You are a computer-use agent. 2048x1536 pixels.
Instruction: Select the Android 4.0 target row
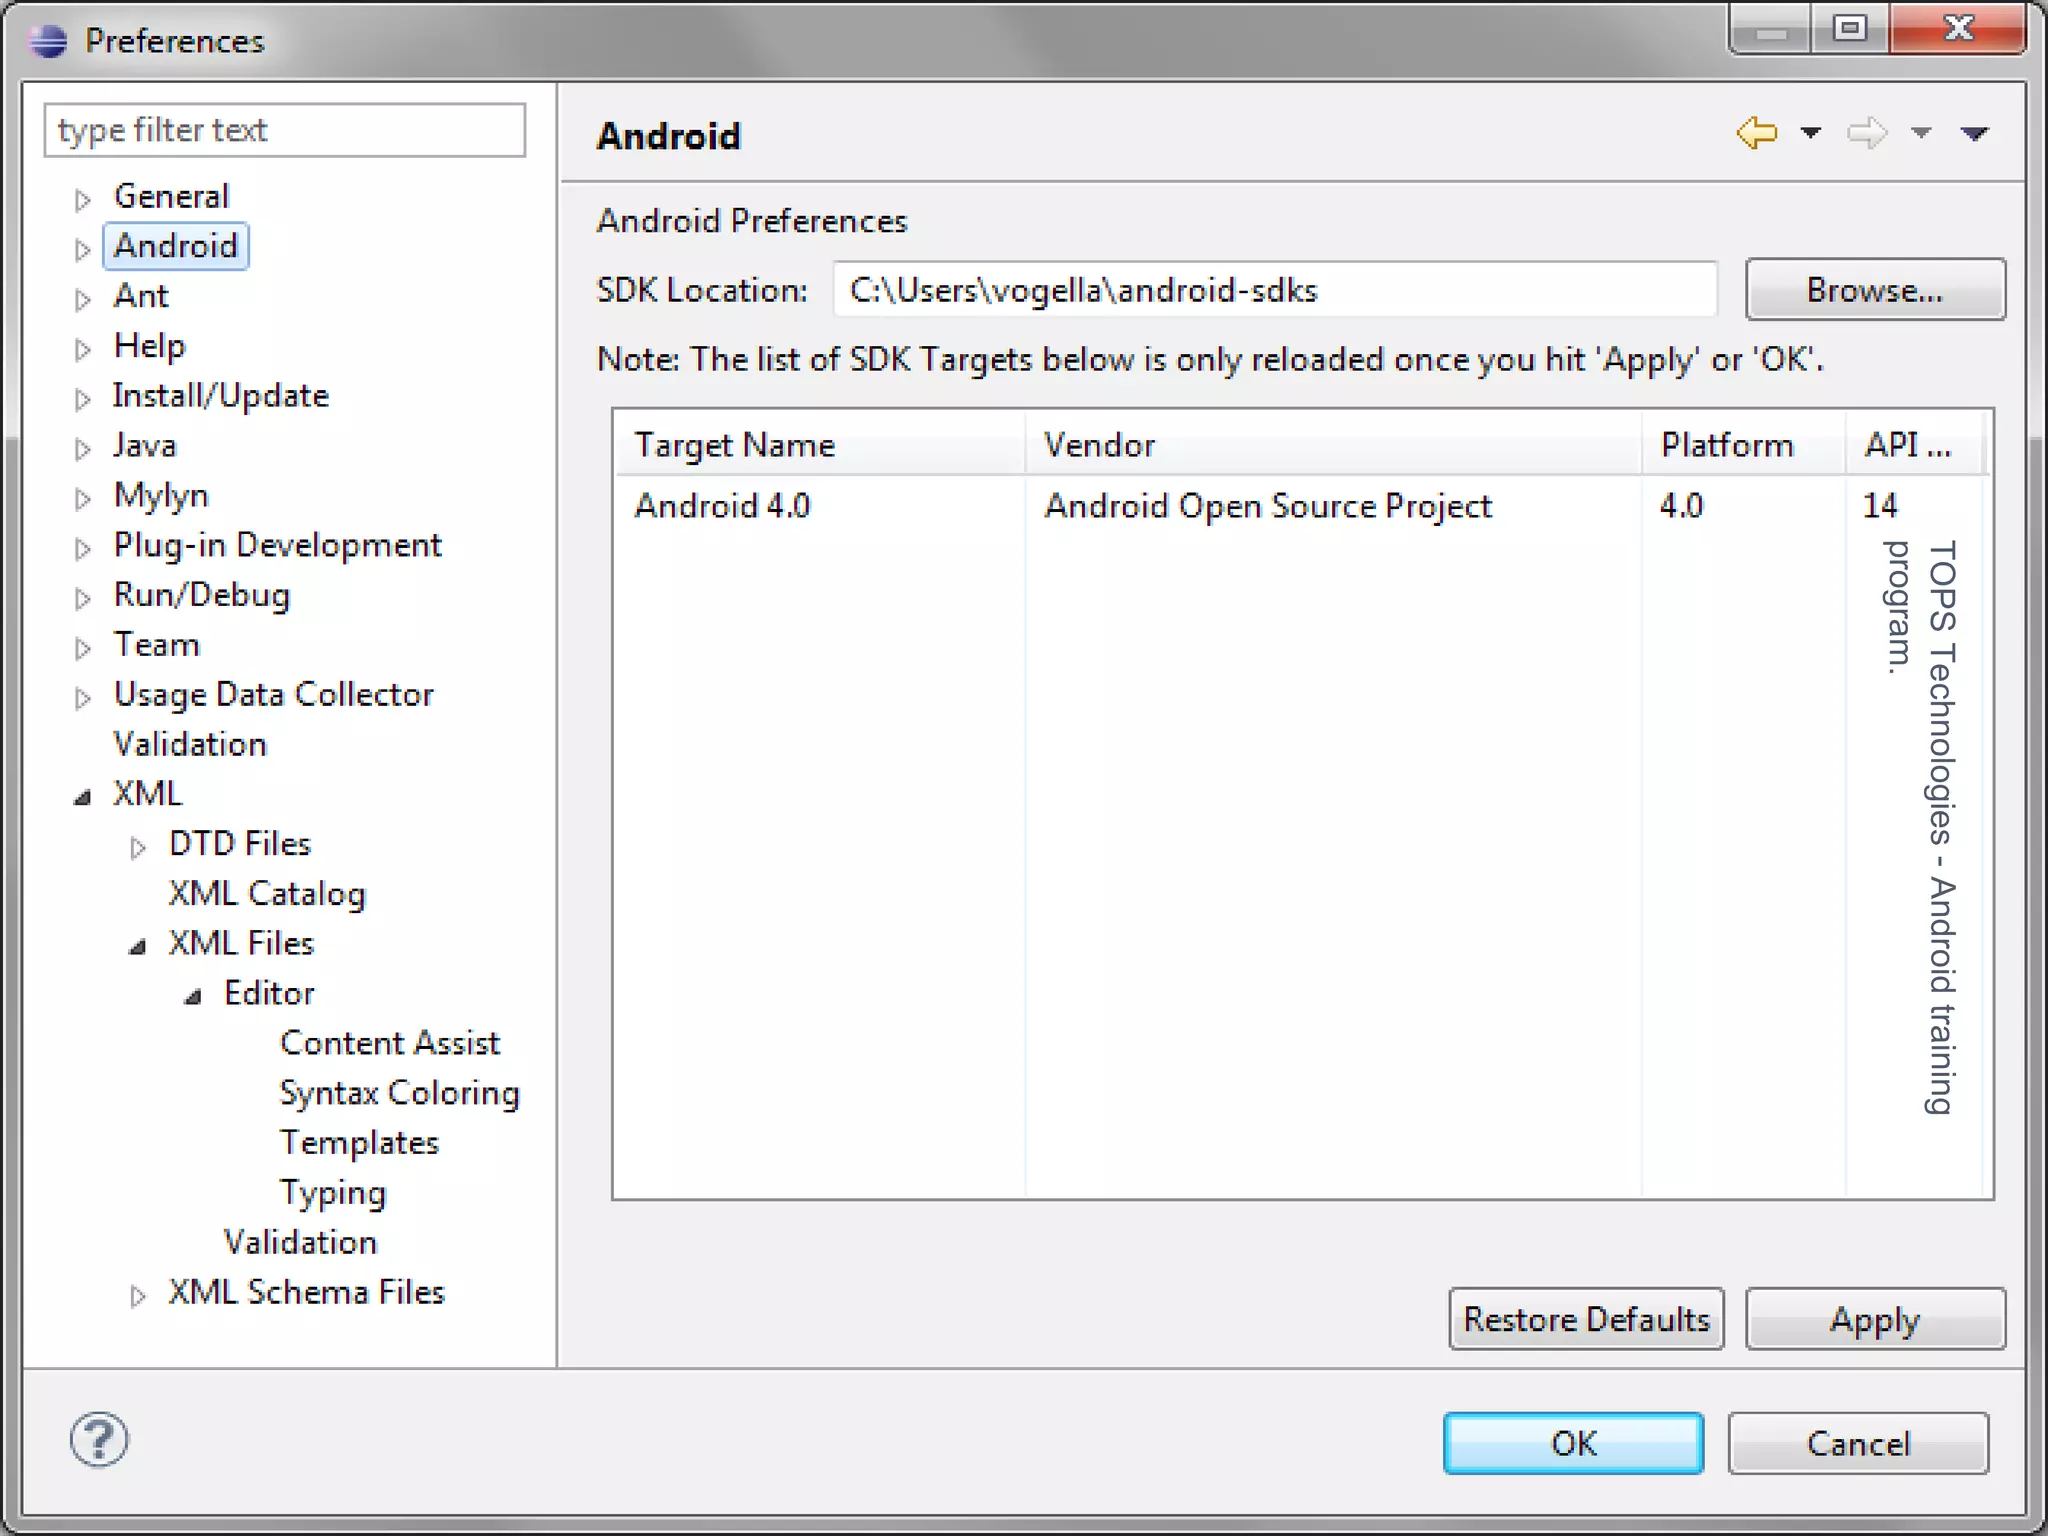pyautogui.click(x=722, y=506)
